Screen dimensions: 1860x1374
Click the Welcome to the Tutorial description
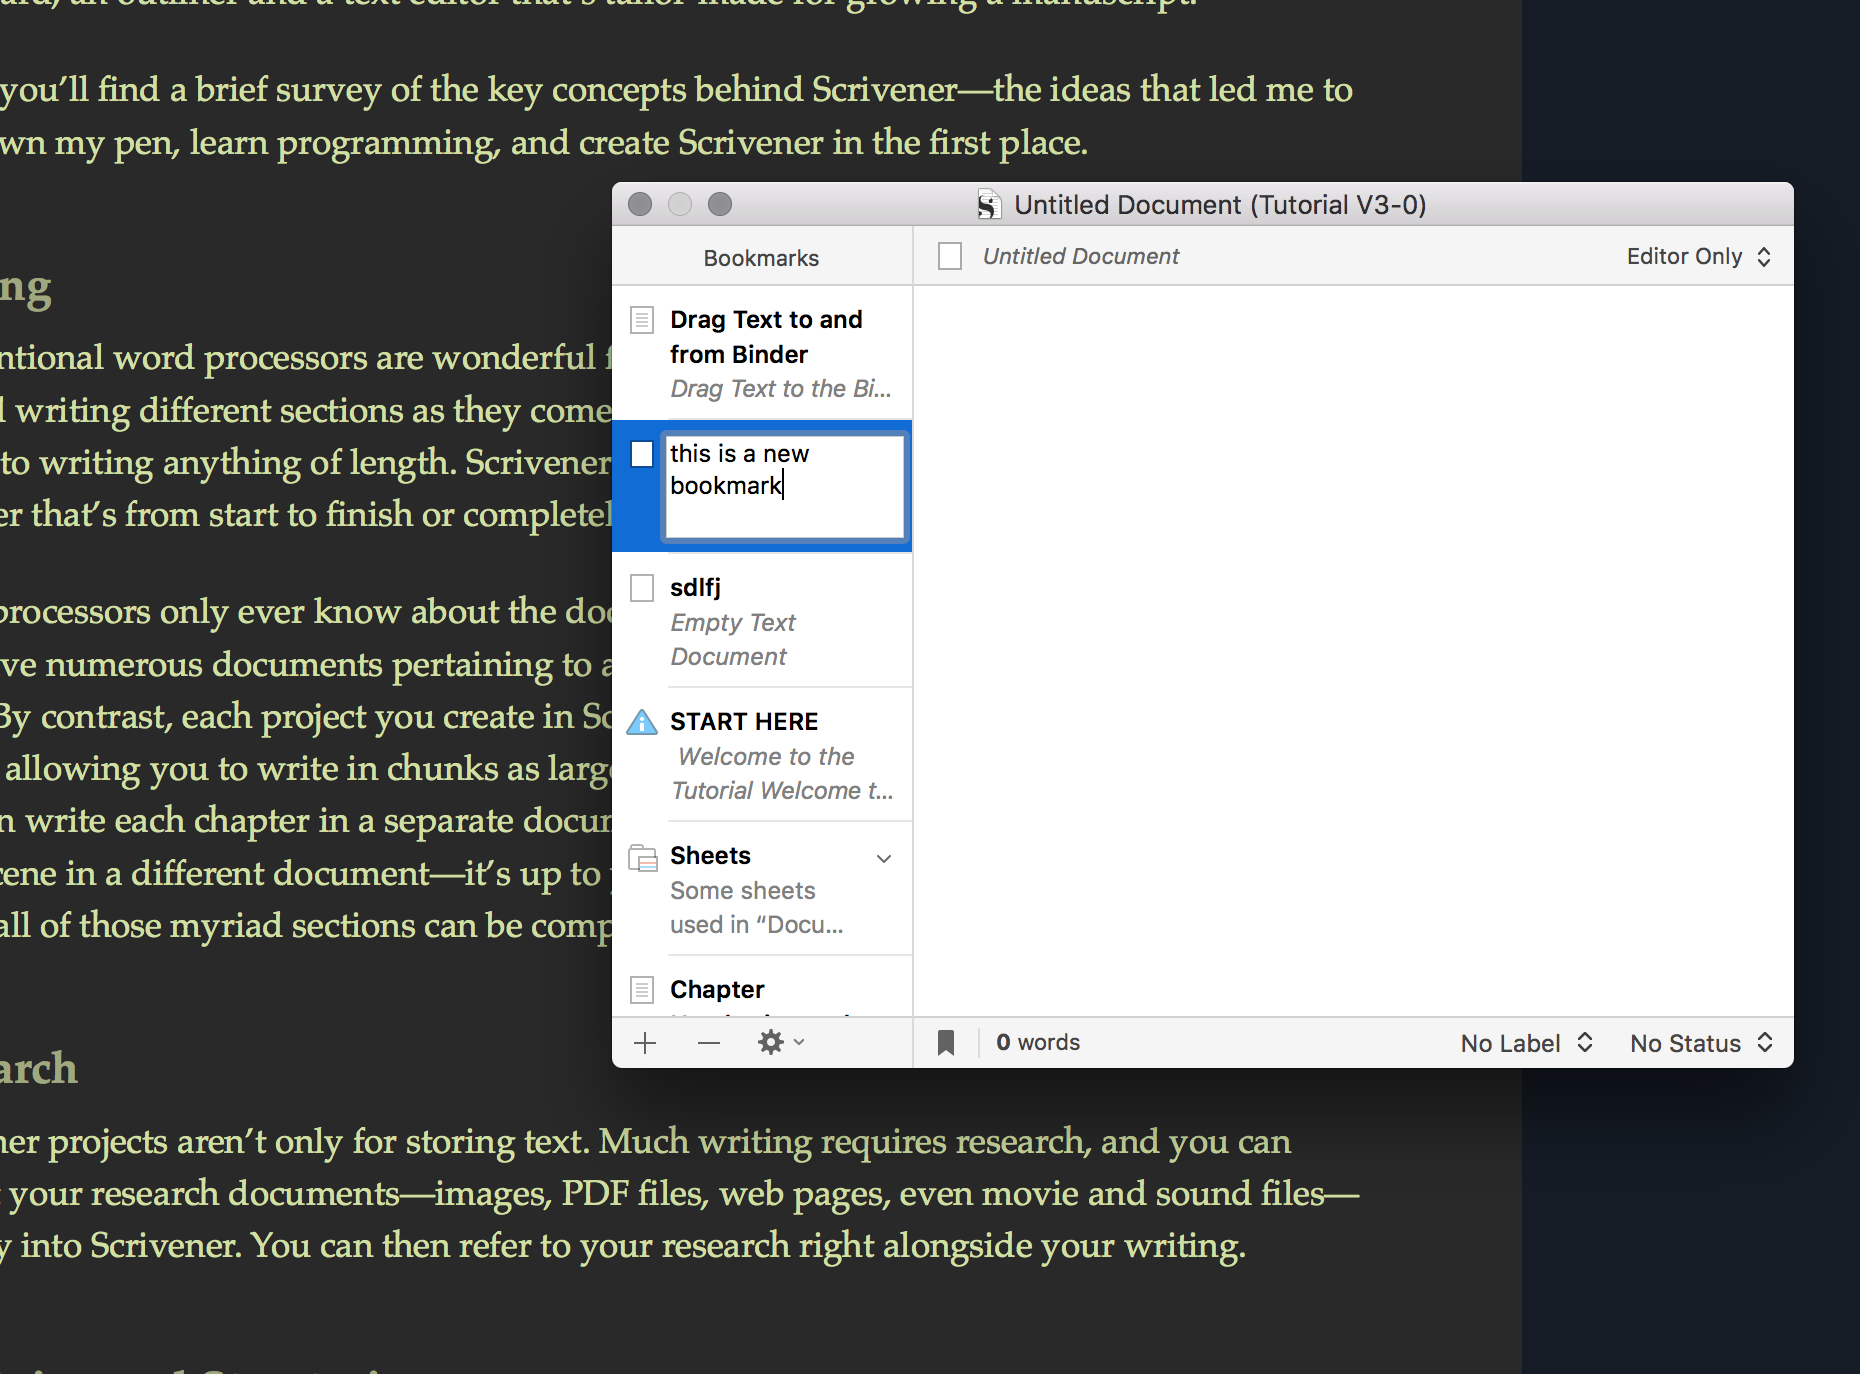(782, 774)
